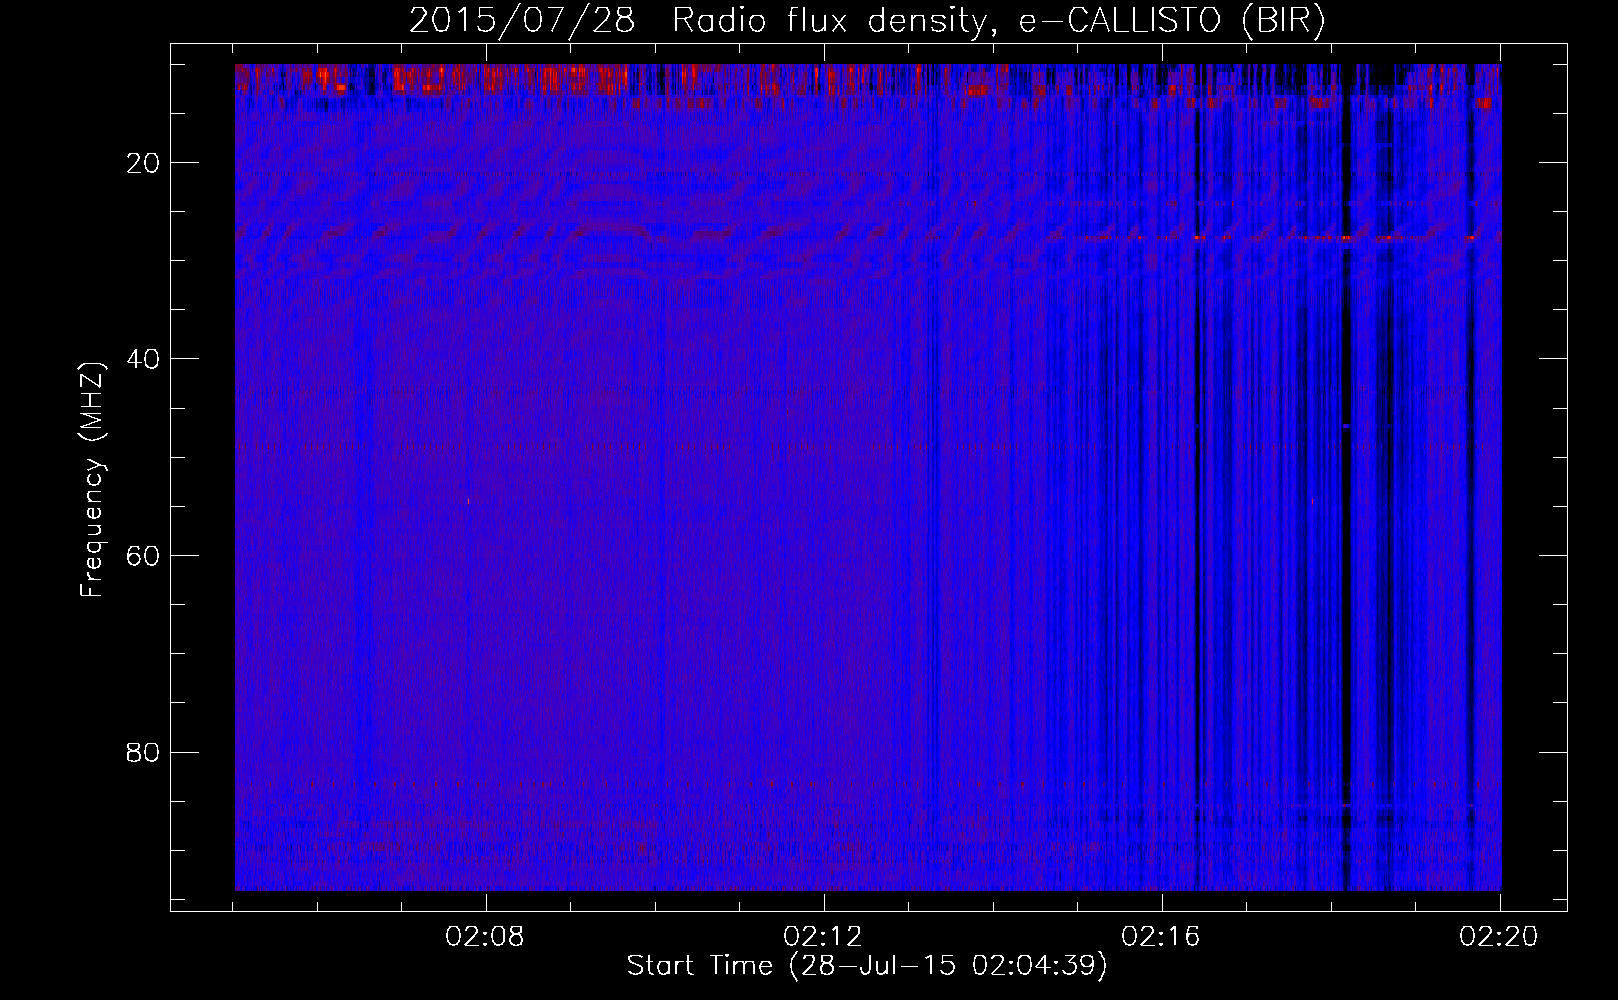Click the time axis label '02:08'
Image resolution: width=1618 pixels, height=1000 pixels.
point(485,937)
